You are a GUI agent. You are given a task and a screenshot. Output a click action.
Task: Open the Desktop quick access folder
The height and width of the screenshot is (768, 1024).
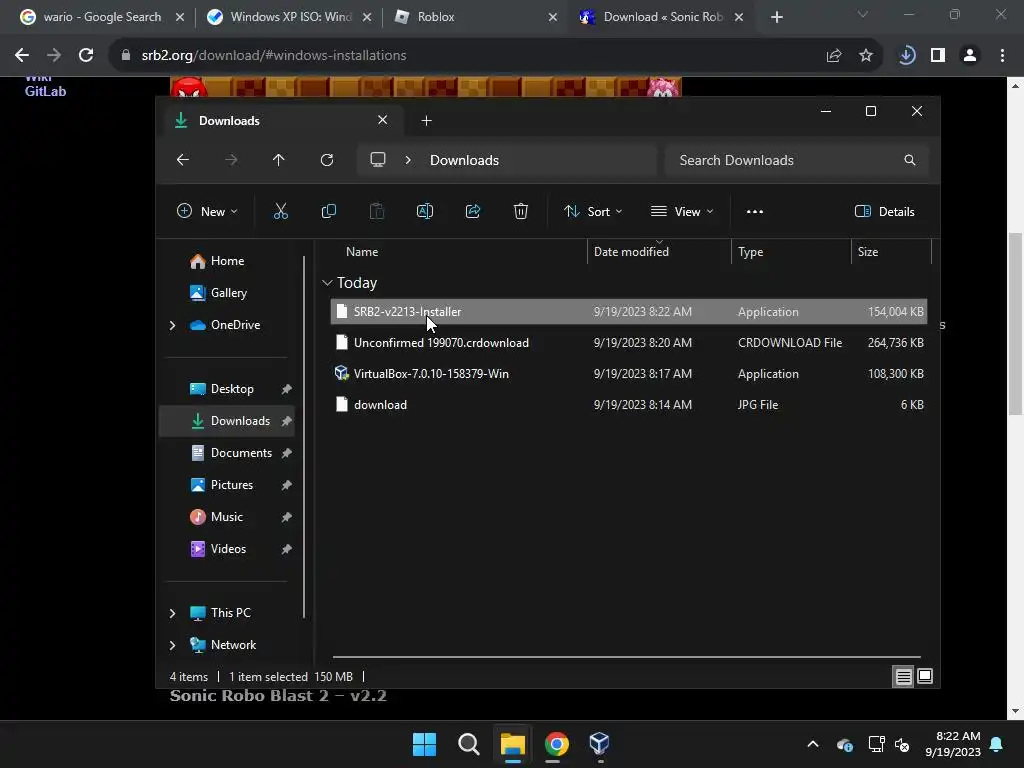(x=227, y=389)
